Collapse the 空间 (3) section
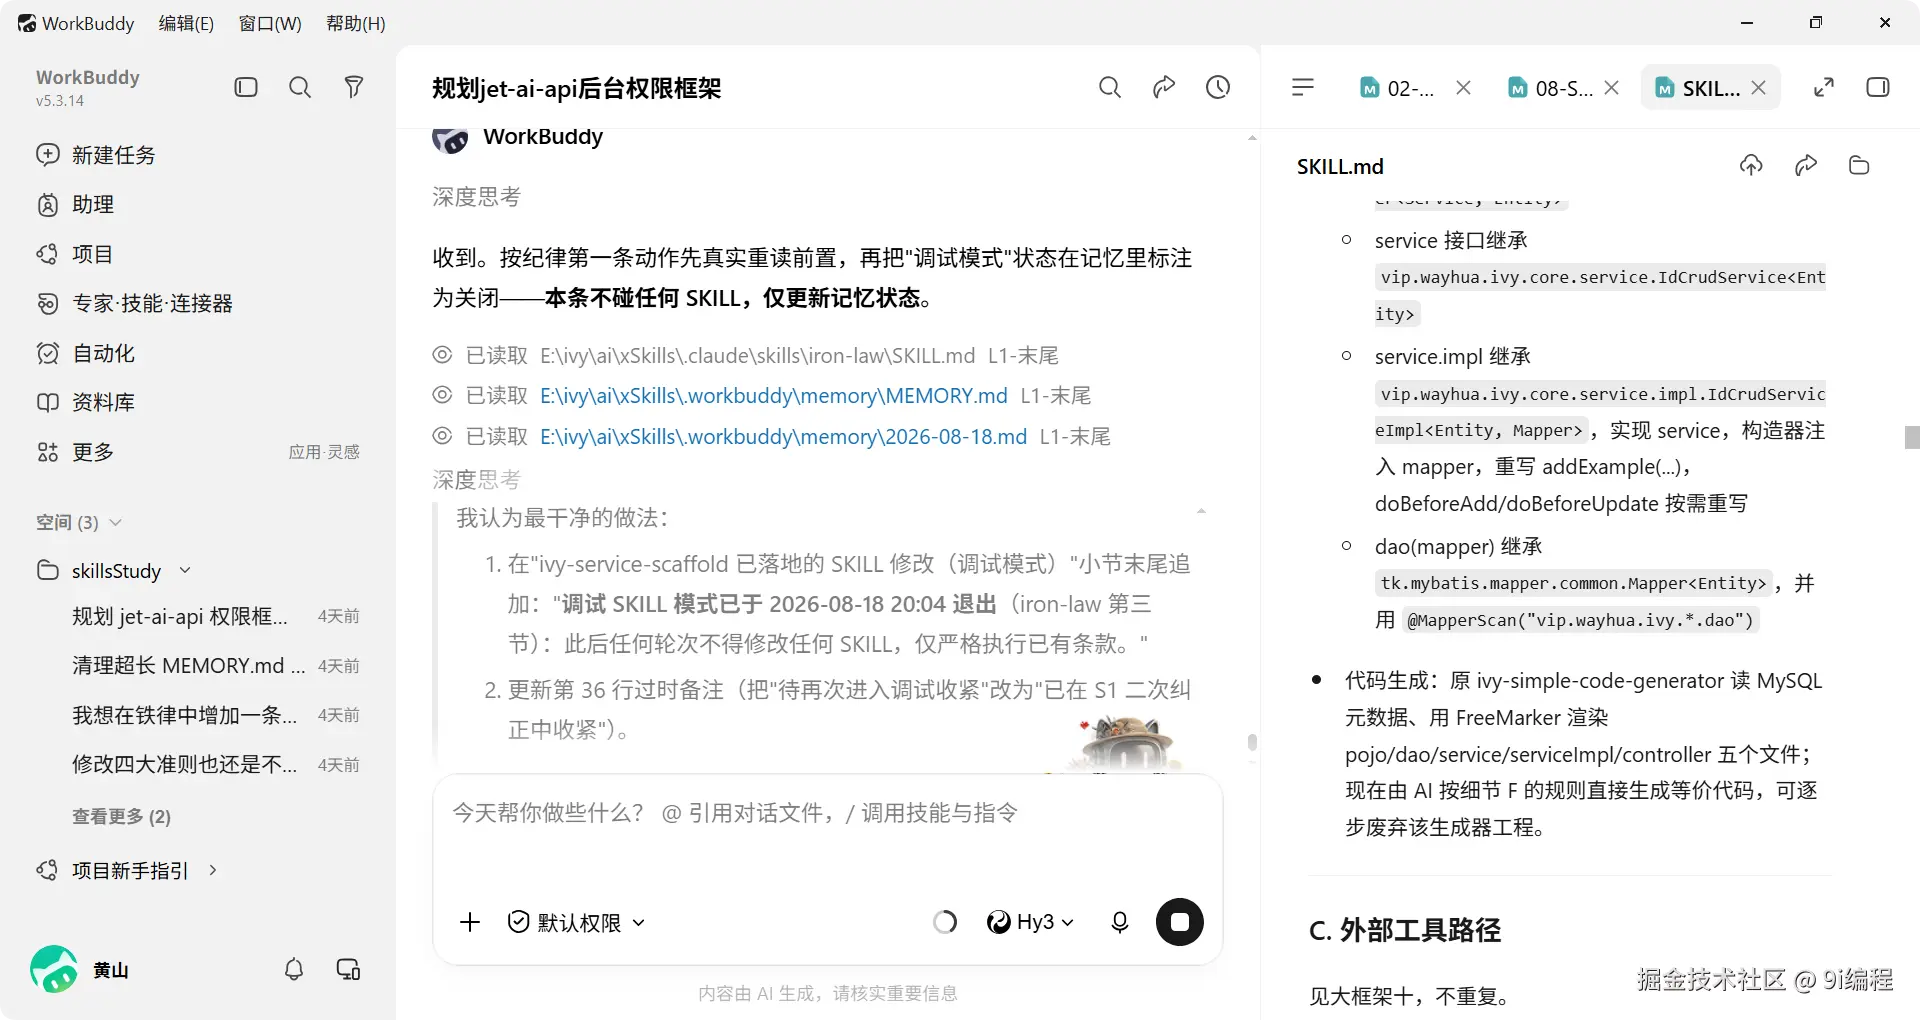This screenshot has width=1920, height=1020. click(x=116, y=522)
